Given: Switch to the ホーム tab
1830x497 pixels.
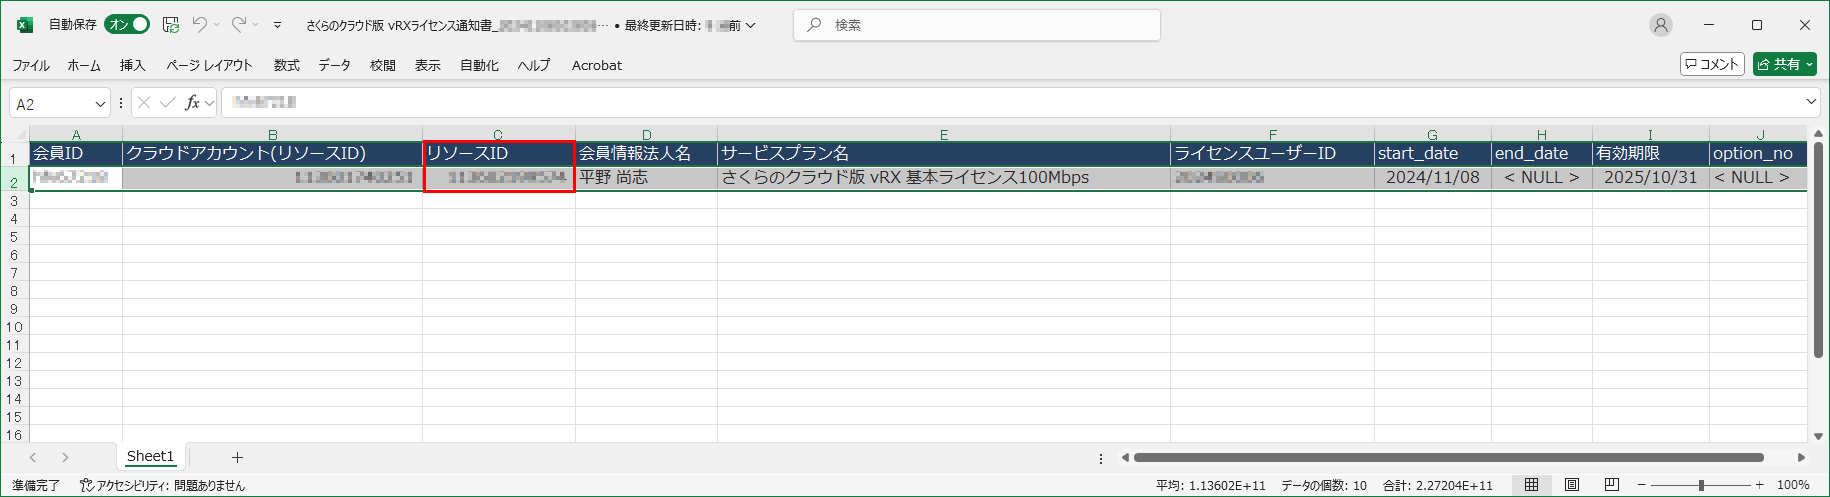Looking at the screenshot, I should (84, 65).
